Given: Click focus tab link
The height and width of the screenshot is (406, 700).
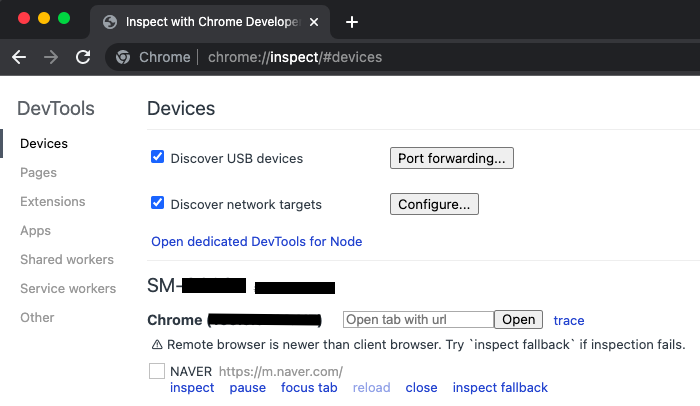Looking at the screenshot, I should (309, 388).
